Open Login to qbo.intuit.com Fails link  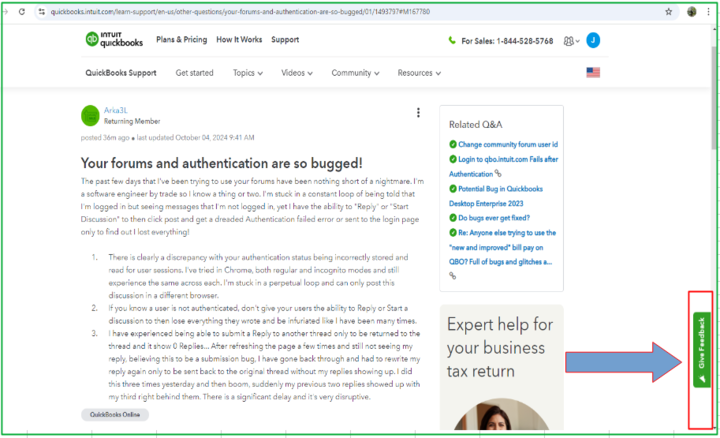click(503, 166)
